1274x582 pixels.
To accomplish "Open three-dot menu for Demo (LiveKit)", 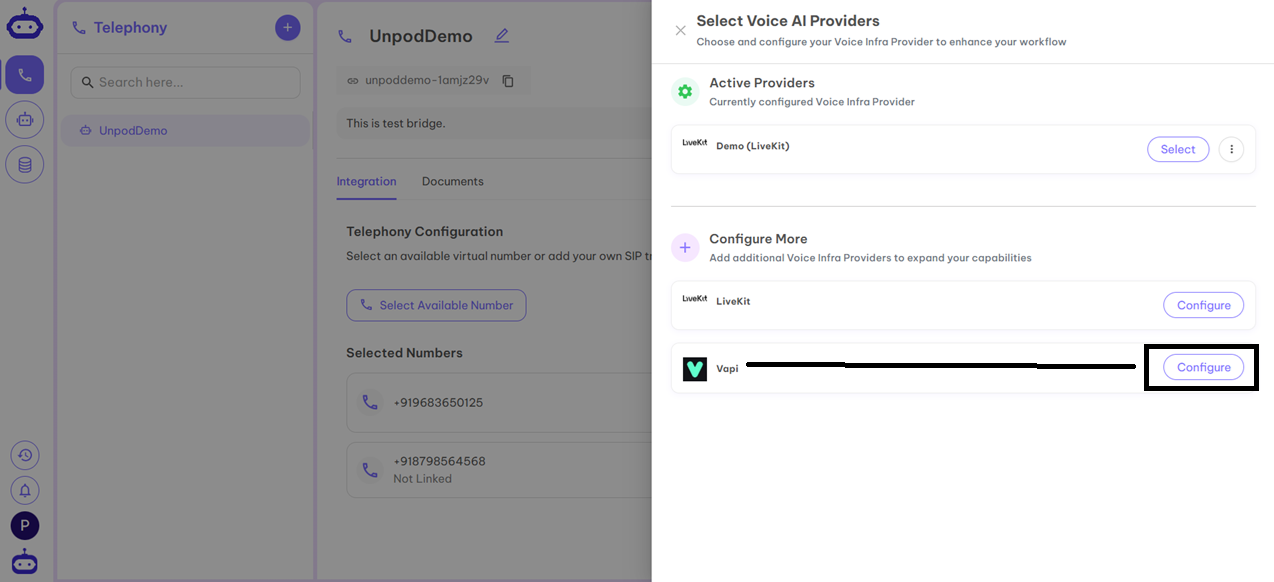I will pos(1231,149).
